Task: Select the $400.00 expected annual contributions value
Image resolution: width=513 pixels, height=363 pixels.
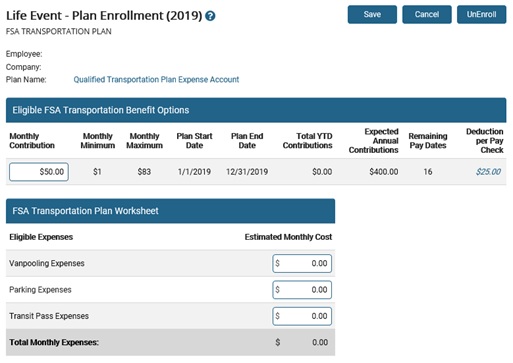Action: pos(384,172)
